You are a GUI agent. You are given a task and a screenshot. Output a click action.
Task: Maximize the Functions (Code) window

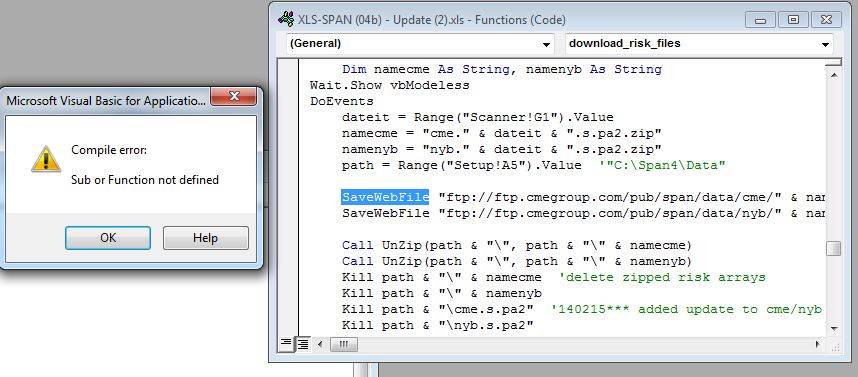tap(793, 20)
